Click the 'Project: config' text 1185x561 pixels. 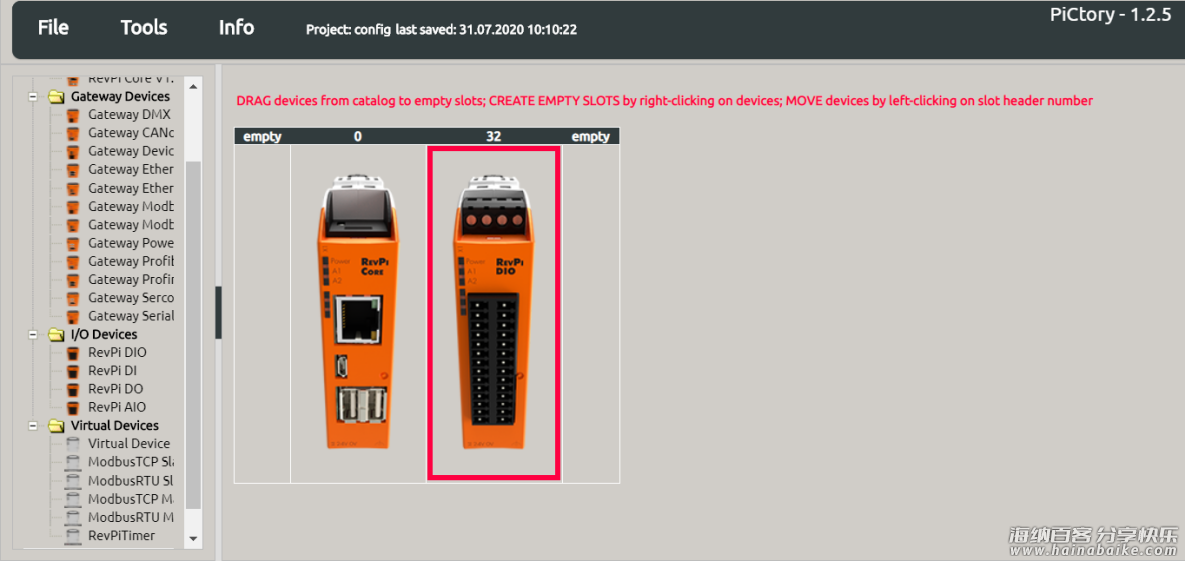coord(348,30)
